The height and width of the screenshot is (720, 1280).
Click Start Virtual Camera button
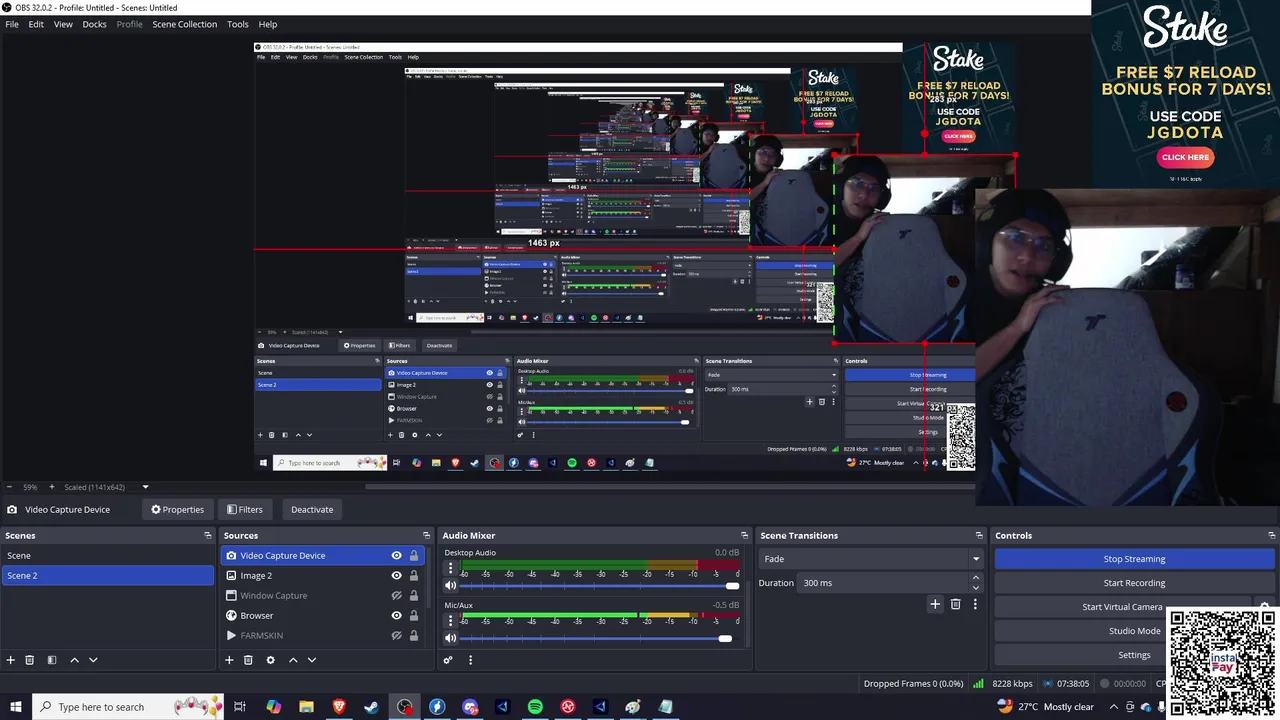coord(1122,607)
